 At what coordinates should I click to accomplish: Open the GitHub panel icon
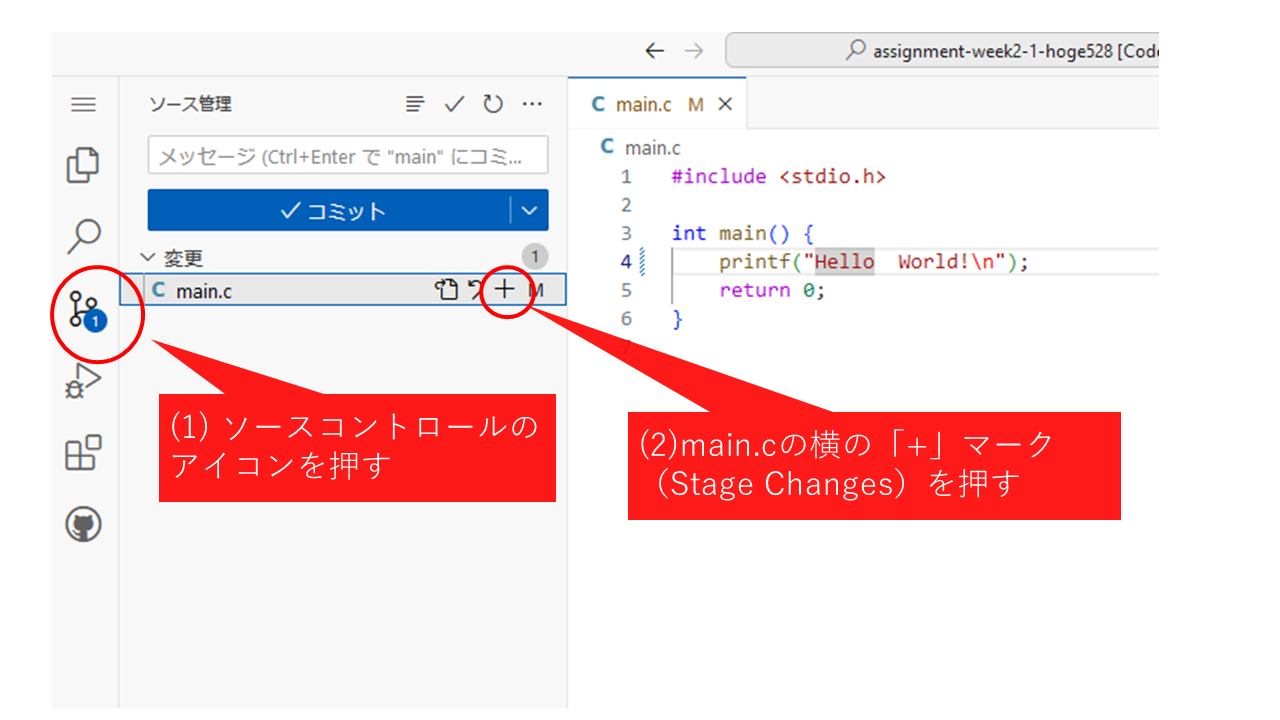click(84, 524)
